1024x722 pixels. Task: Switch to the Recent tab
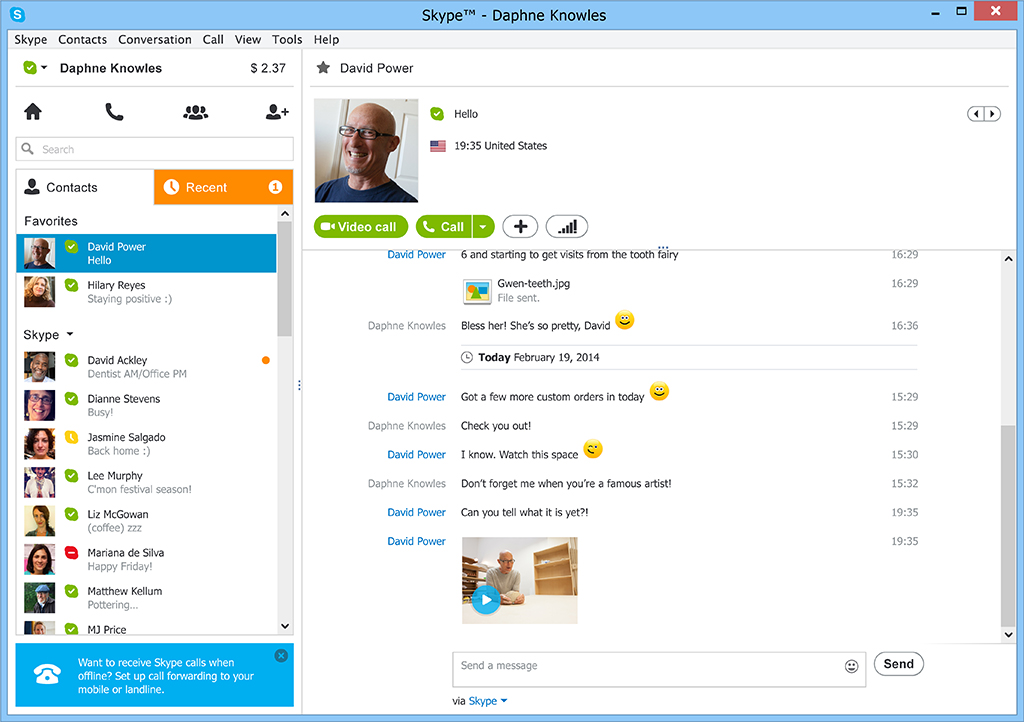point(223,187)
